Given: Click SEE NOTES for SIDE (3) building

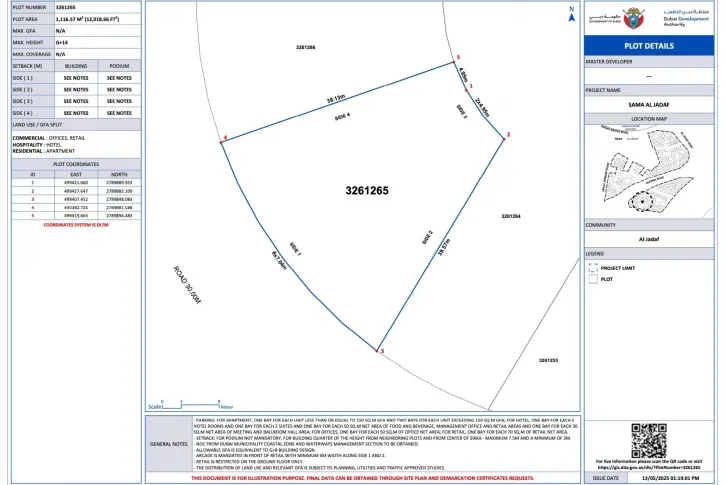Looking at the screenshot, I should 76,101.
